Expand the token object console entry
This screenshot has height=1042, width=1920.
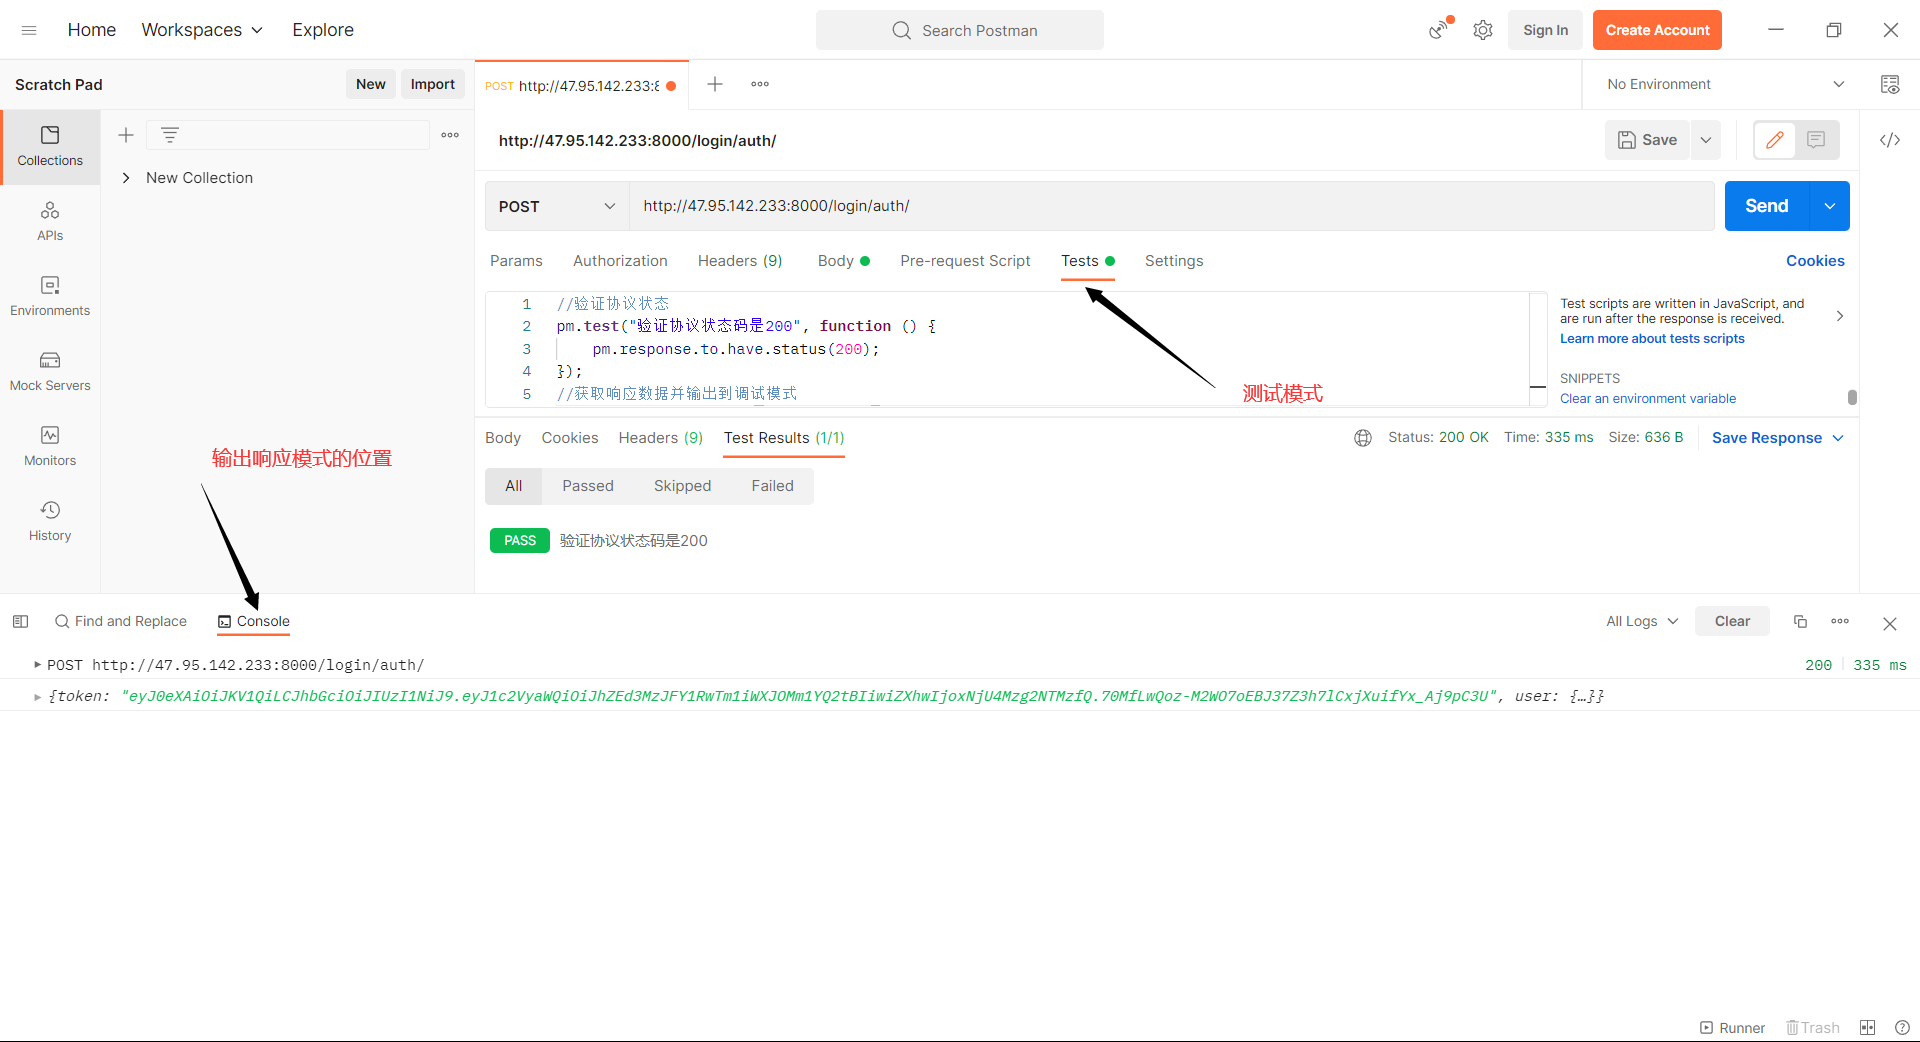coord(38,697)
